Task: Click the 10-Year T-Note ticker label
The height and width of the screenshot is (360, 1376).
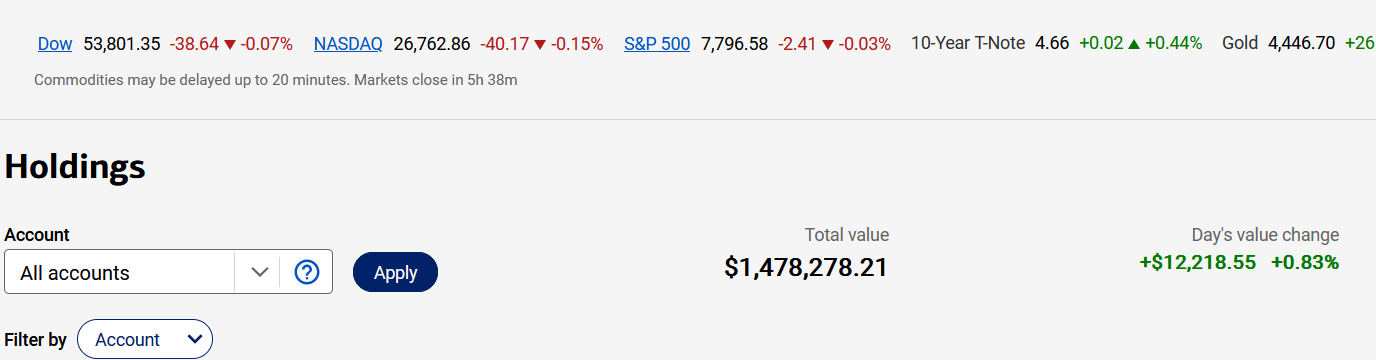Action: (968, 44)
